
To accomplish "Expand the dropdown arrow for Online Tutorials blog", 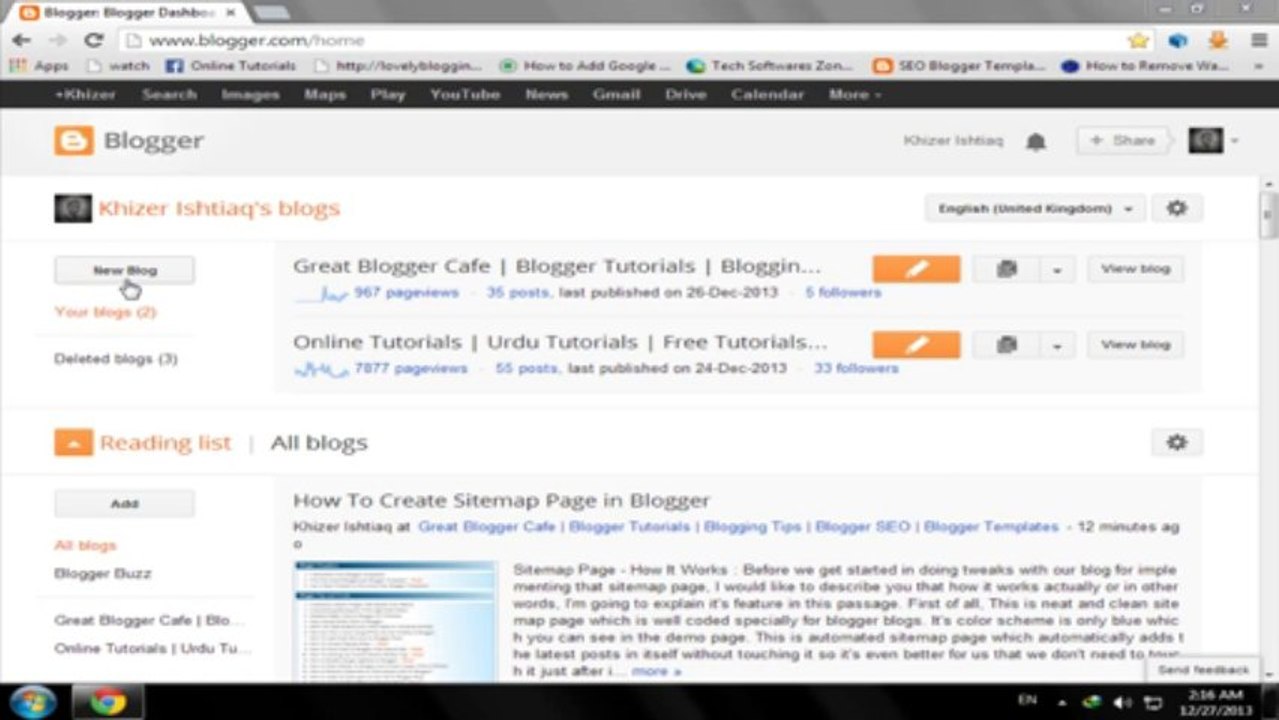I will pyautogui.click(x=1057, y=345).
